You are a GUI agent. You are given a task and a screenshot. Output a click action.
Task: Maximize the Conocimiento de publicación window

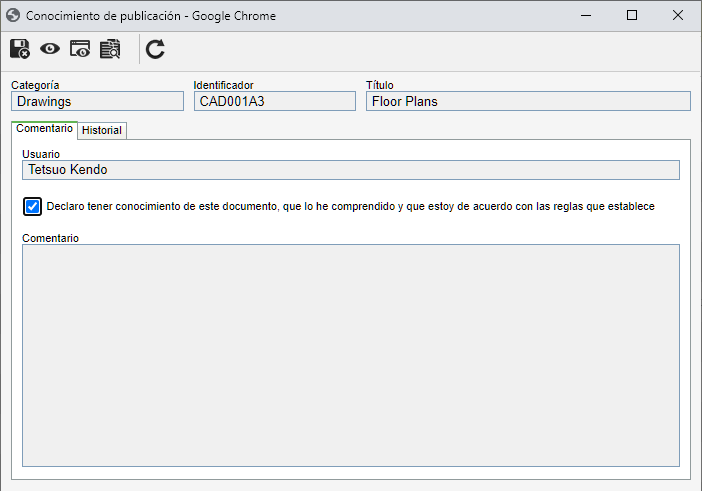pos(632,16)
